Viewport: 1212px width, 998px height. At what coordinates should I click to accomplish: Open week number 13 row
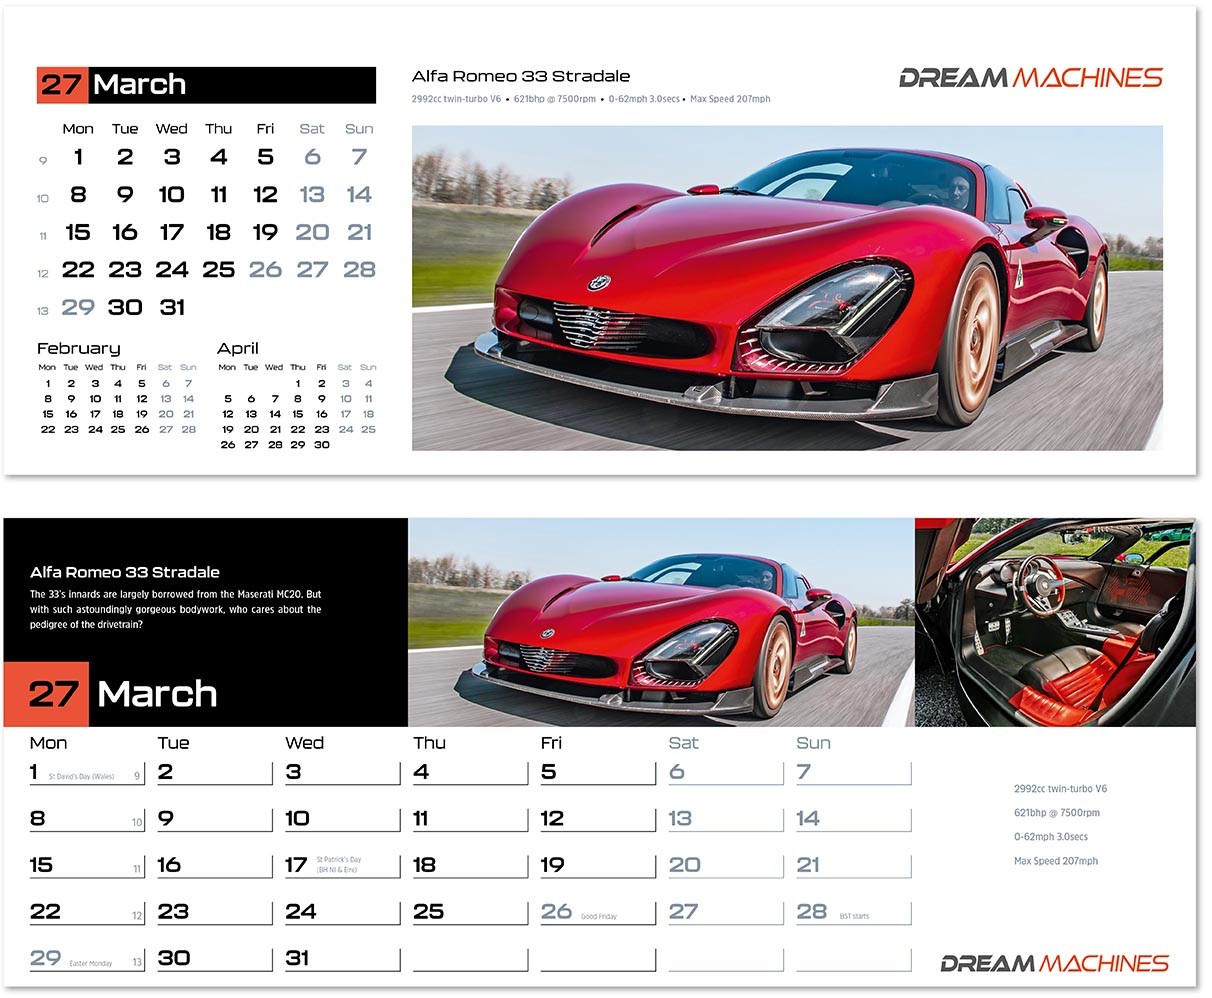[42, 310]
